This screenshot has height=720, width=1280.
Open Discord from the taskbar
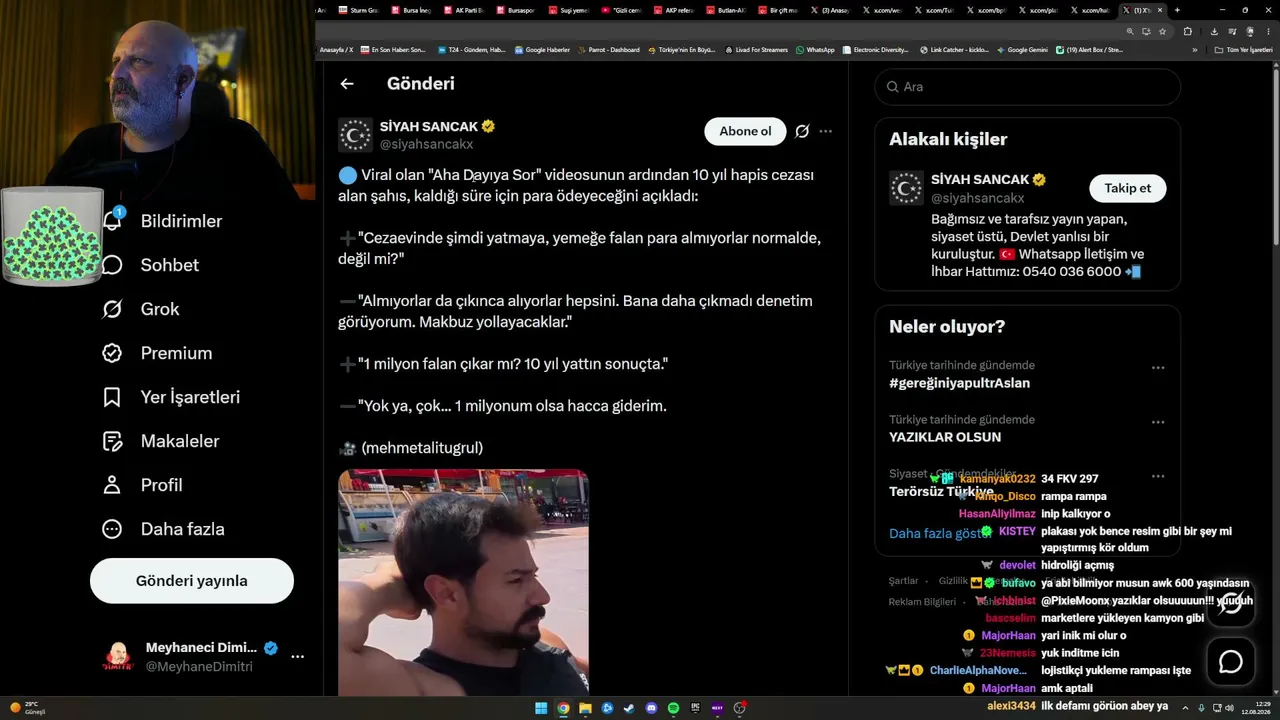pyautogui.click(x=651, y=708)
